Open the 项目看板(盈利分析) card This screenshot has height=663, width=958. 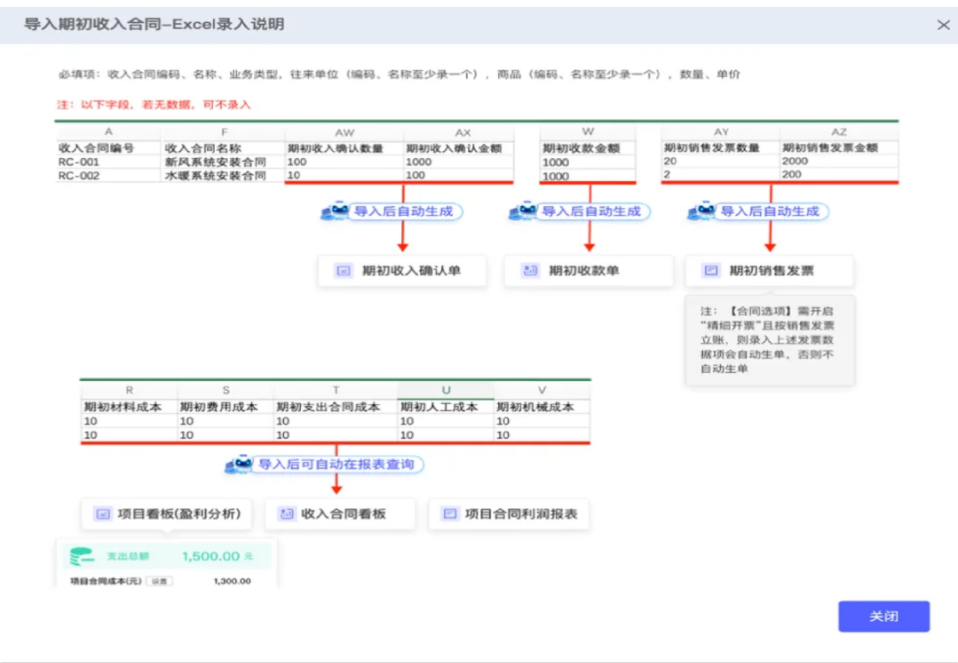tap(166, 514)
